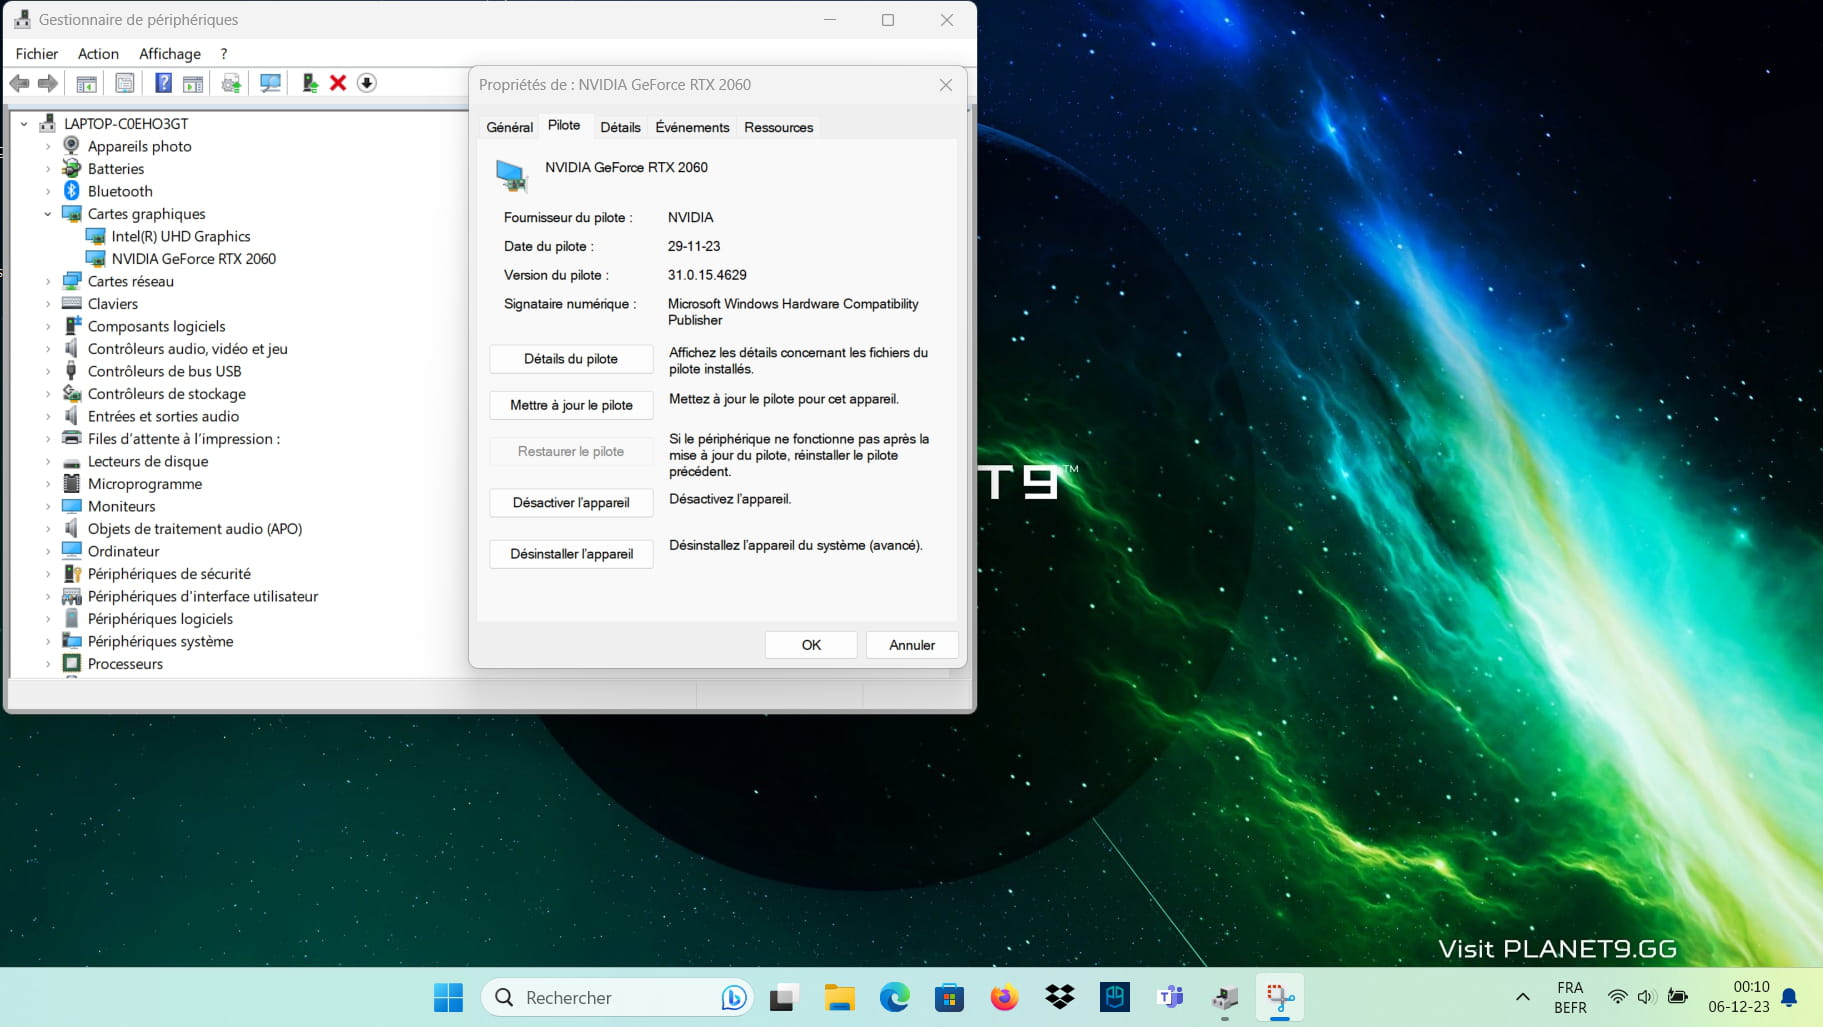Expand the Moniteurs category
1823x1027 pixels.
click(47, 506)
